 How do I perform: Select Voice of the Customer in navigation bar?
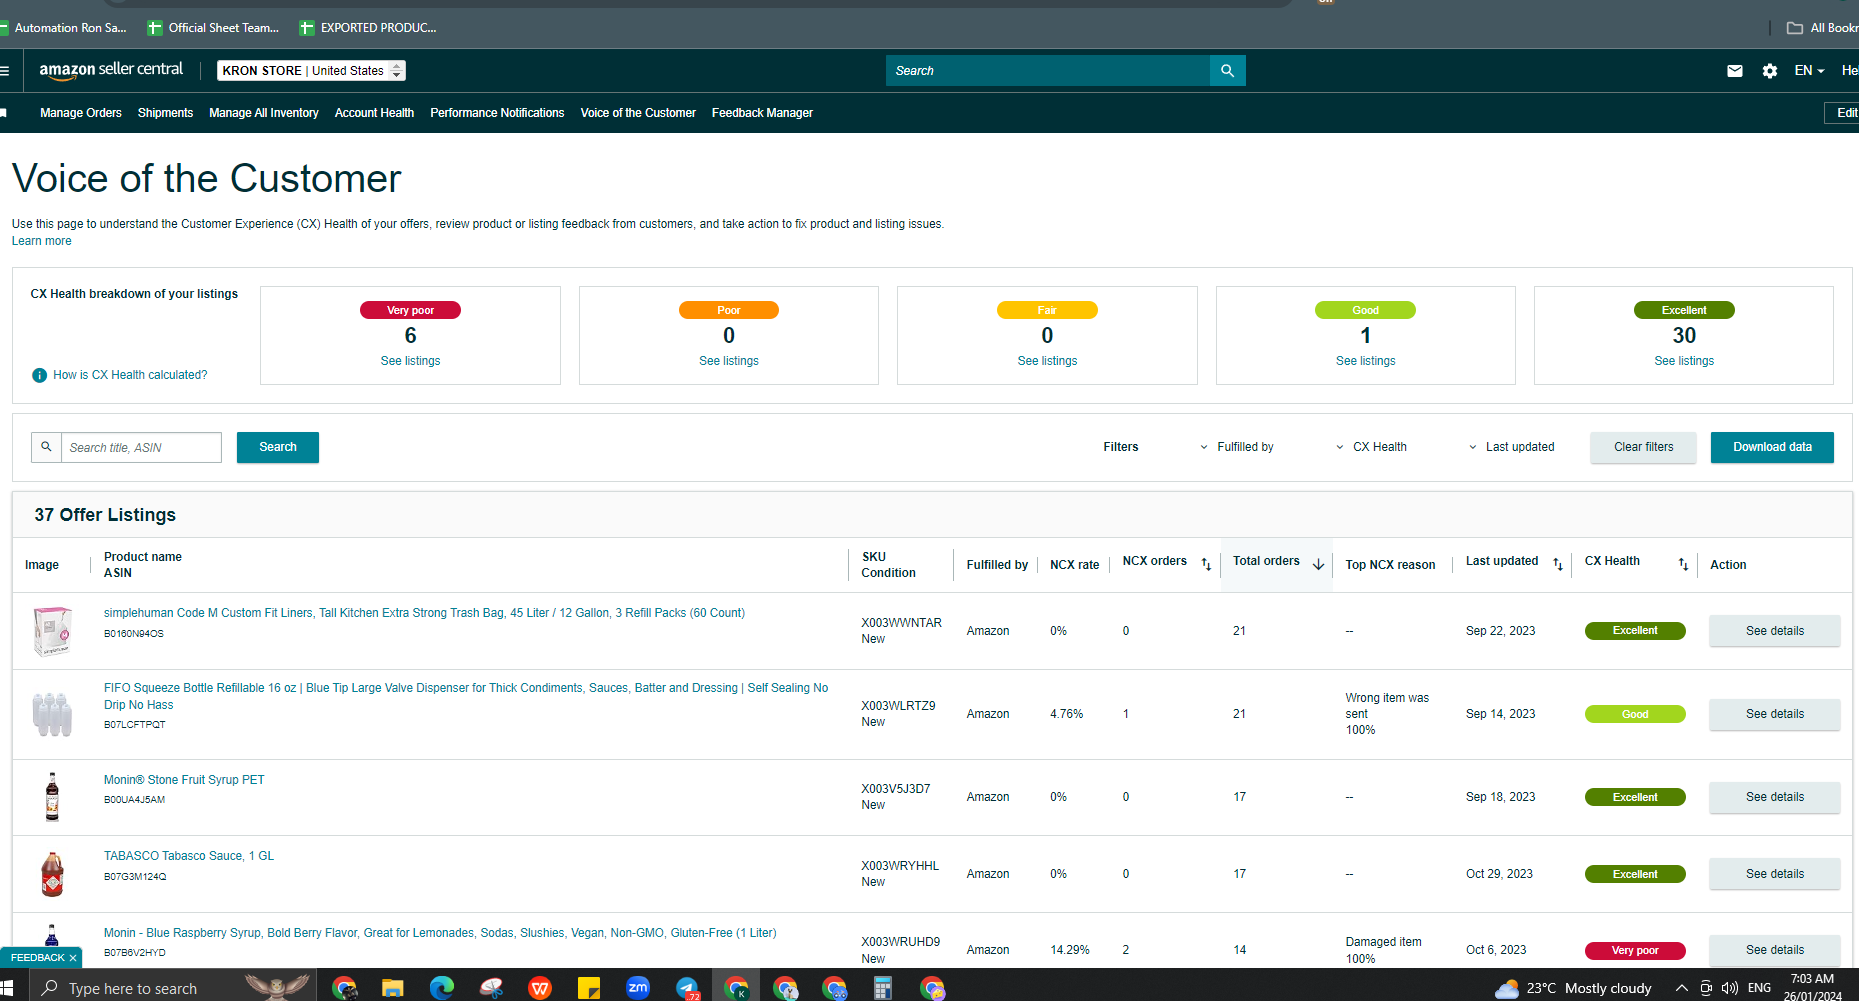638,113
